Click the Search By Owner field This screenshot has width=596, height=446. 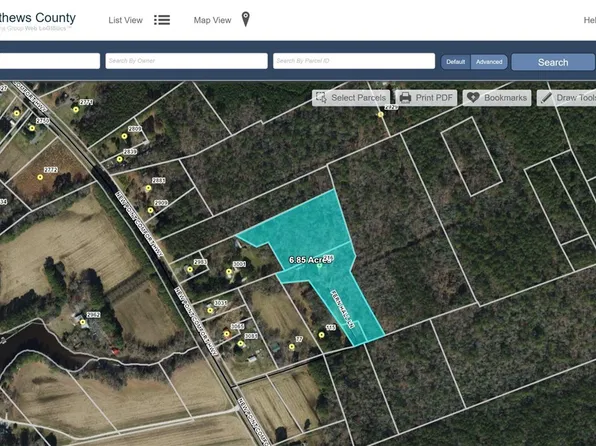coord(186,61)
